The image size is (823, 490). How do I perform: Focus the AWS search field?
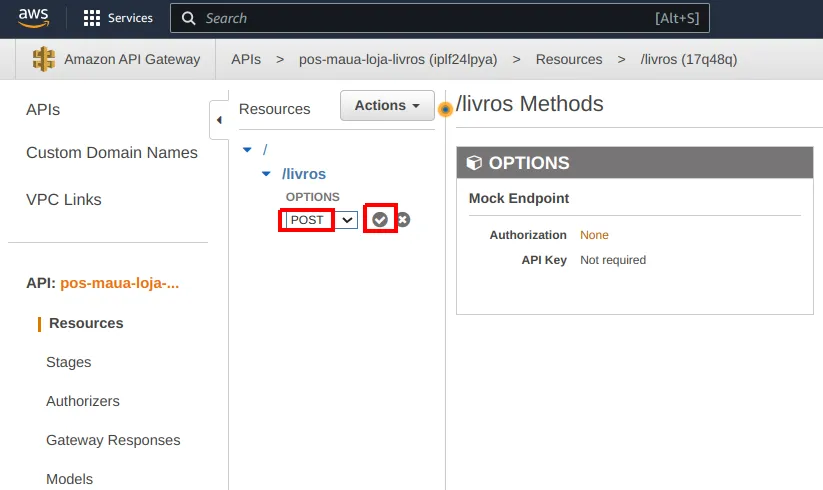click(x=440, y=18)
